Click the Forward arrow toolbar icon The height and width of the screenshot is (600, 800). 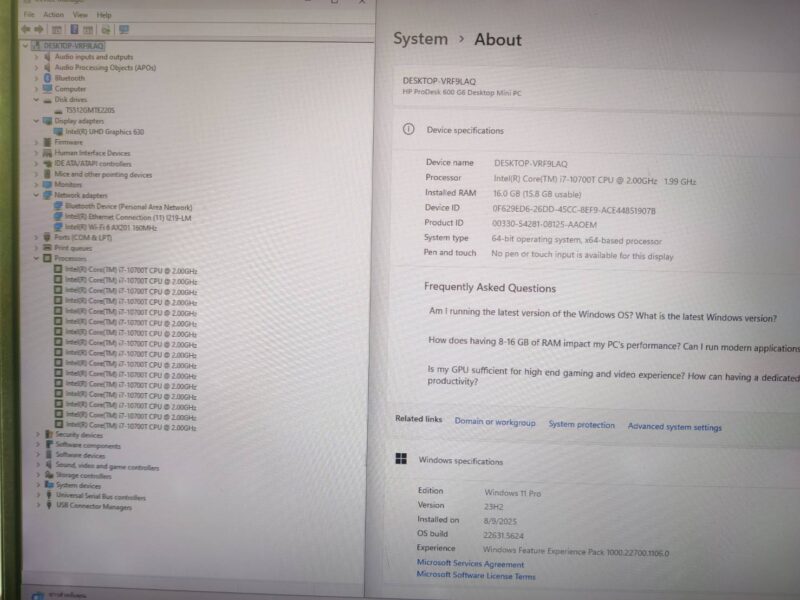(39, 30)
